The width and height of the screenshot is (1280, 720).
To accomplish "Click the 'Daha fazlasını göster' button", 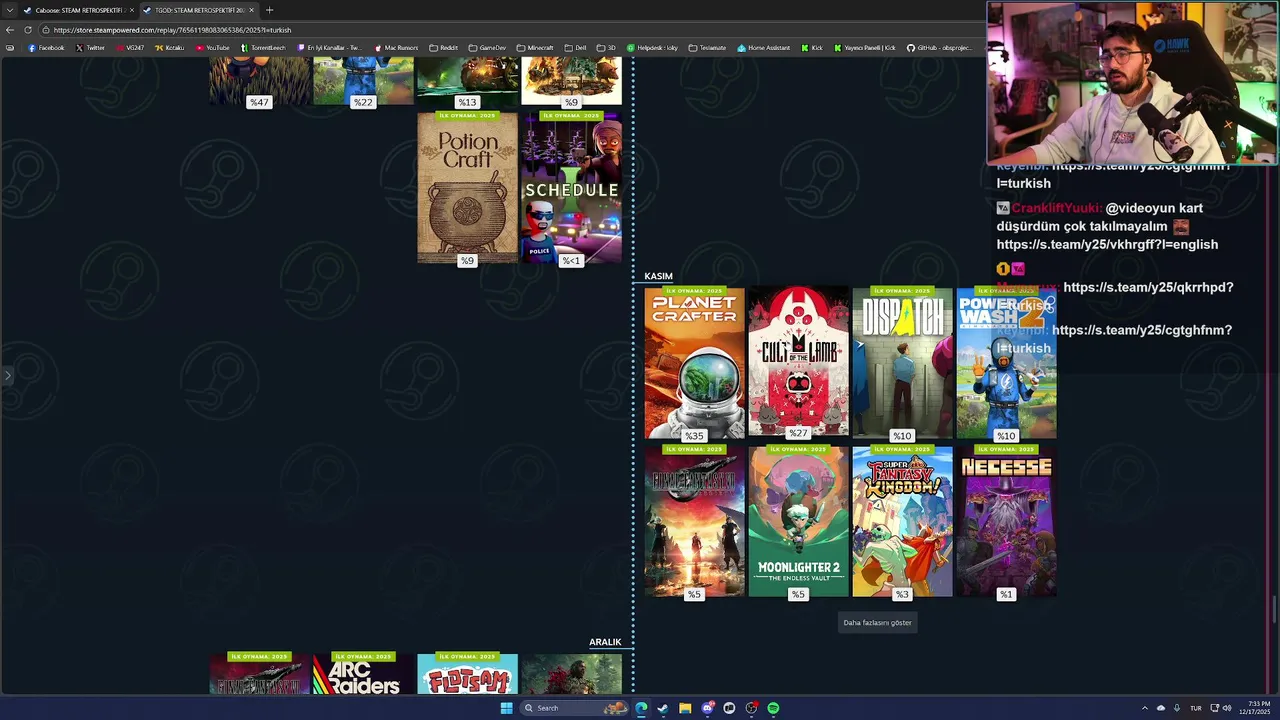I will [877, 622].
